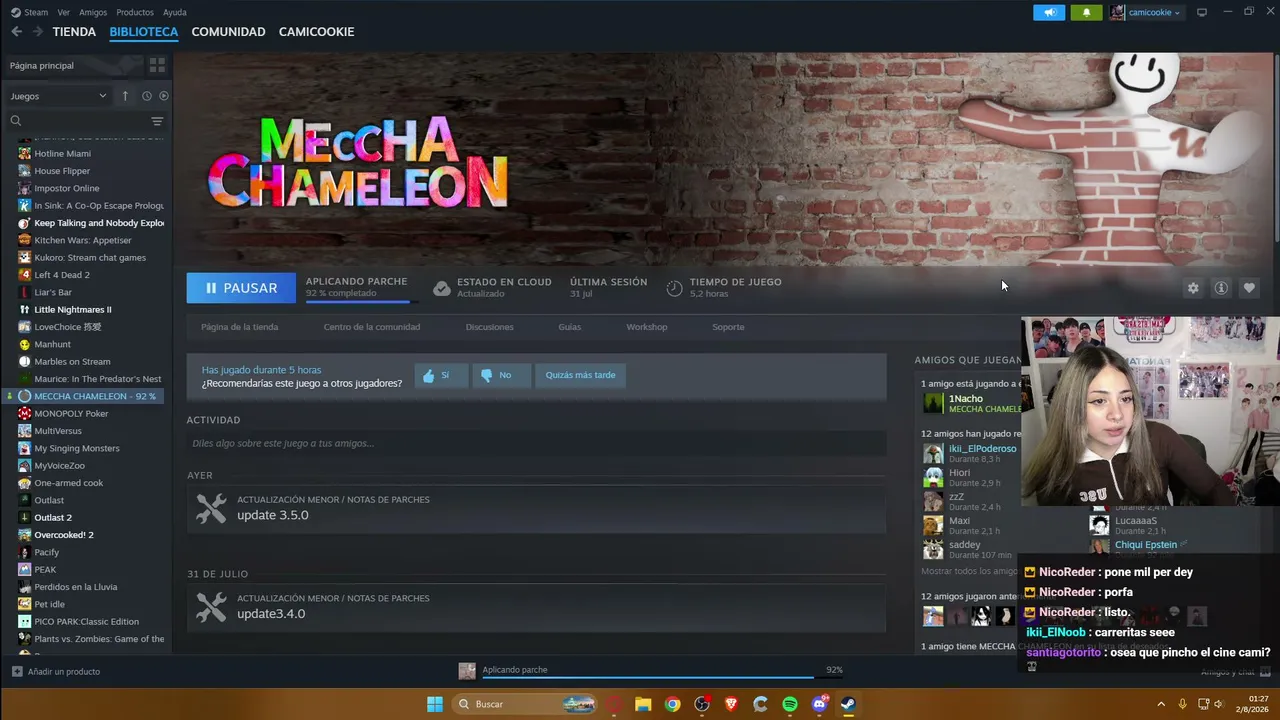The width and height of the screenshot is (1280, 720).
Task: Launch Brave browser from the taskbar
Action: (731, 704)
